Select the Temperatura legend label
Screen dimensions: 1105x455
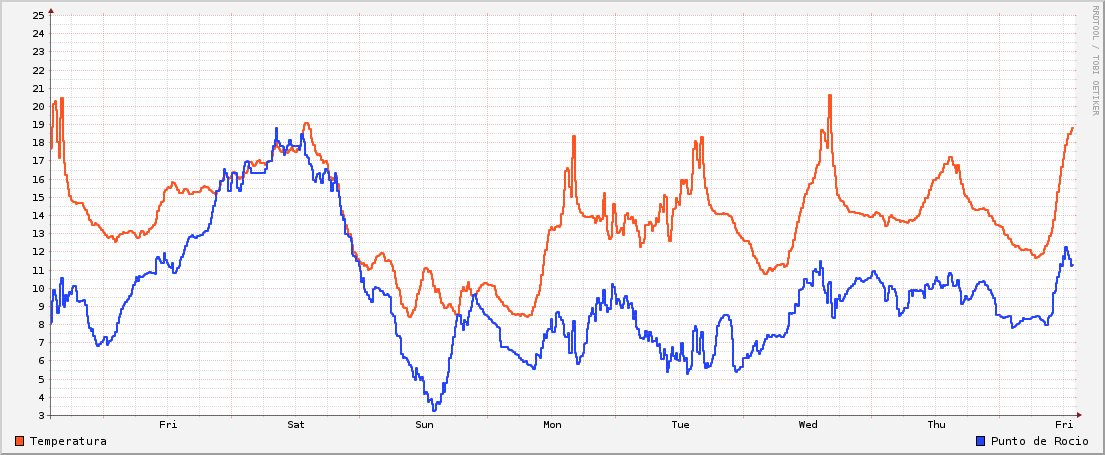68,441
